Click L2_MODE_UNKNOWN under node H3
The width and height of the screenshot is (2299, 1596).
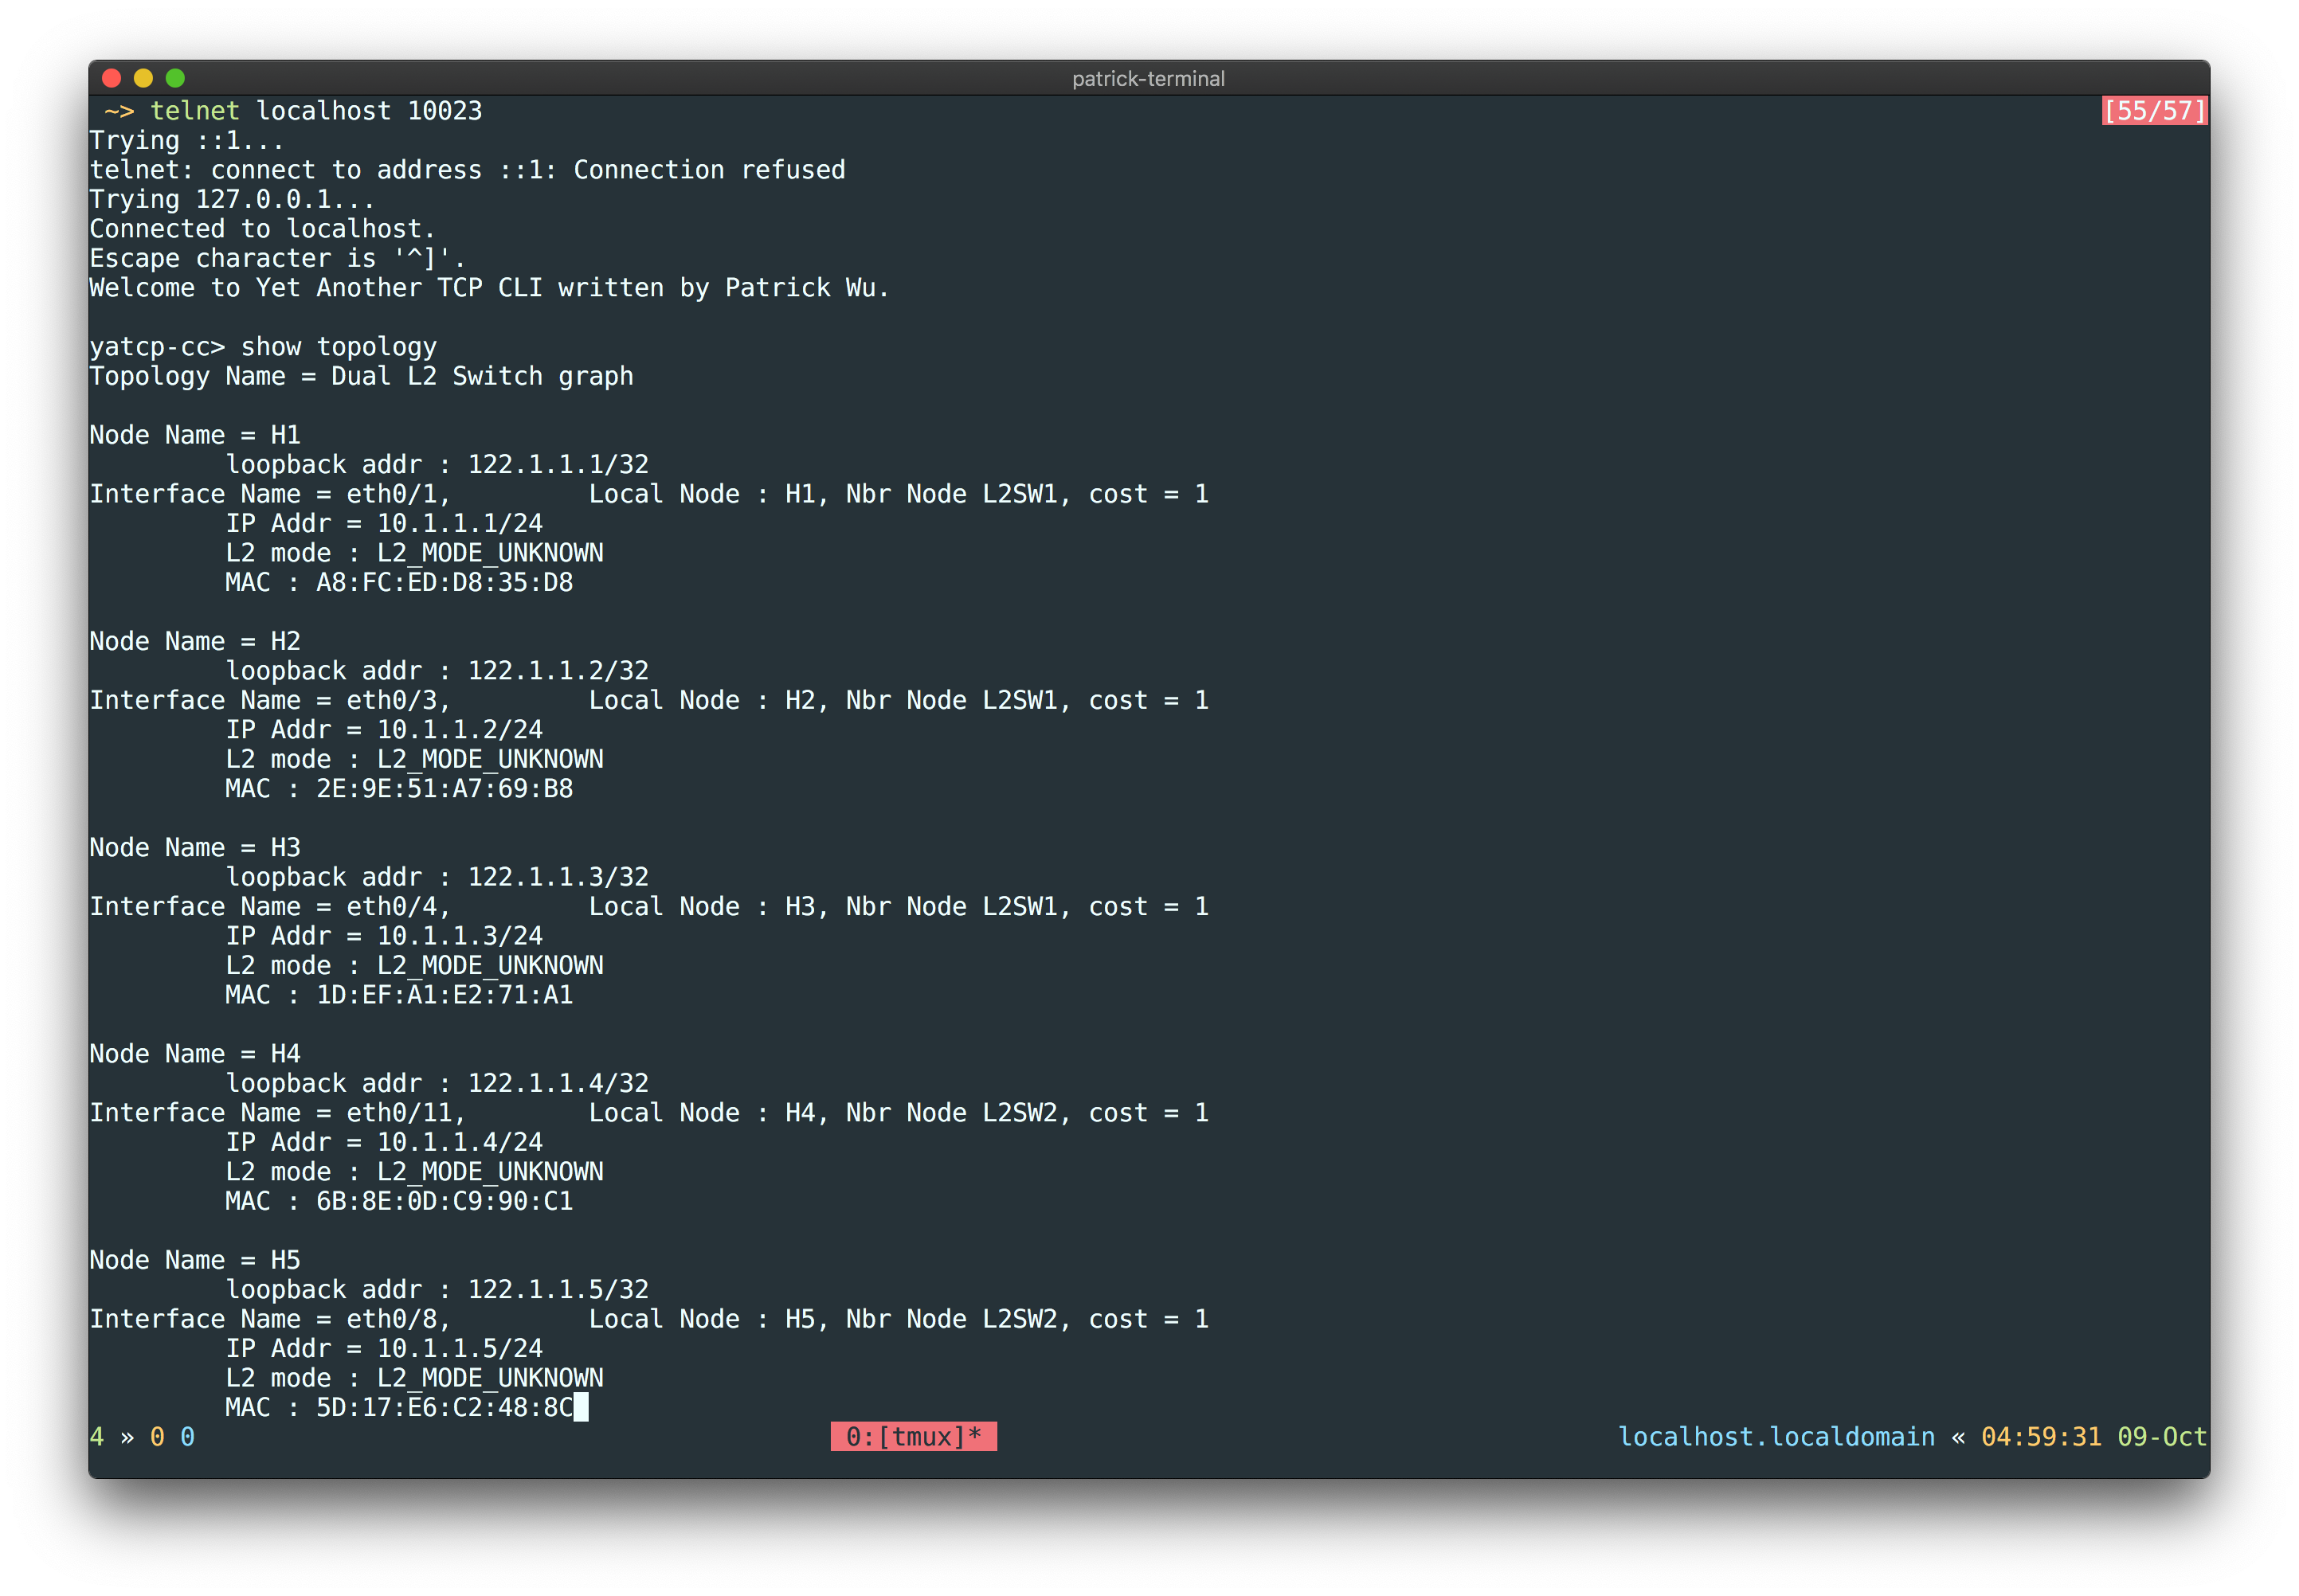click(x=490, y=966)
